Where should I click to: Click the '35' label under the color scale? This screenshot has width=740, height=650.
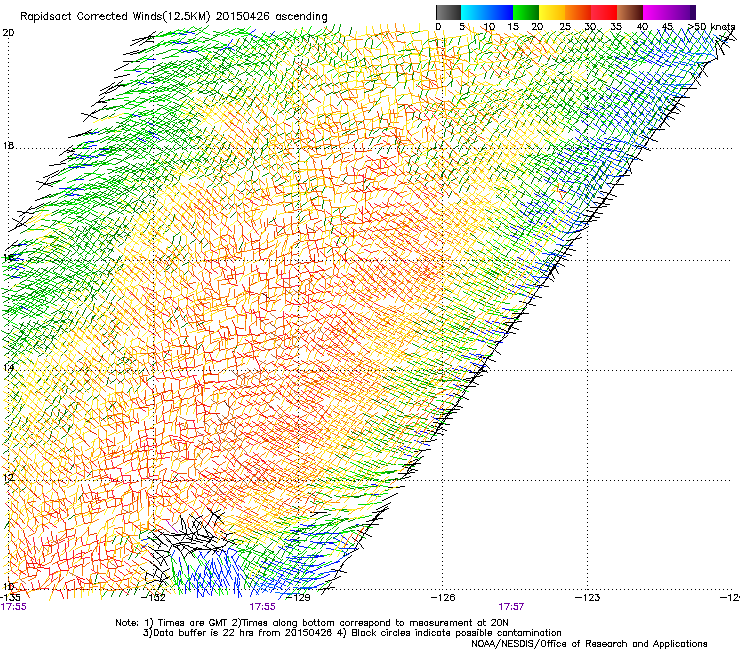(616, 27)
